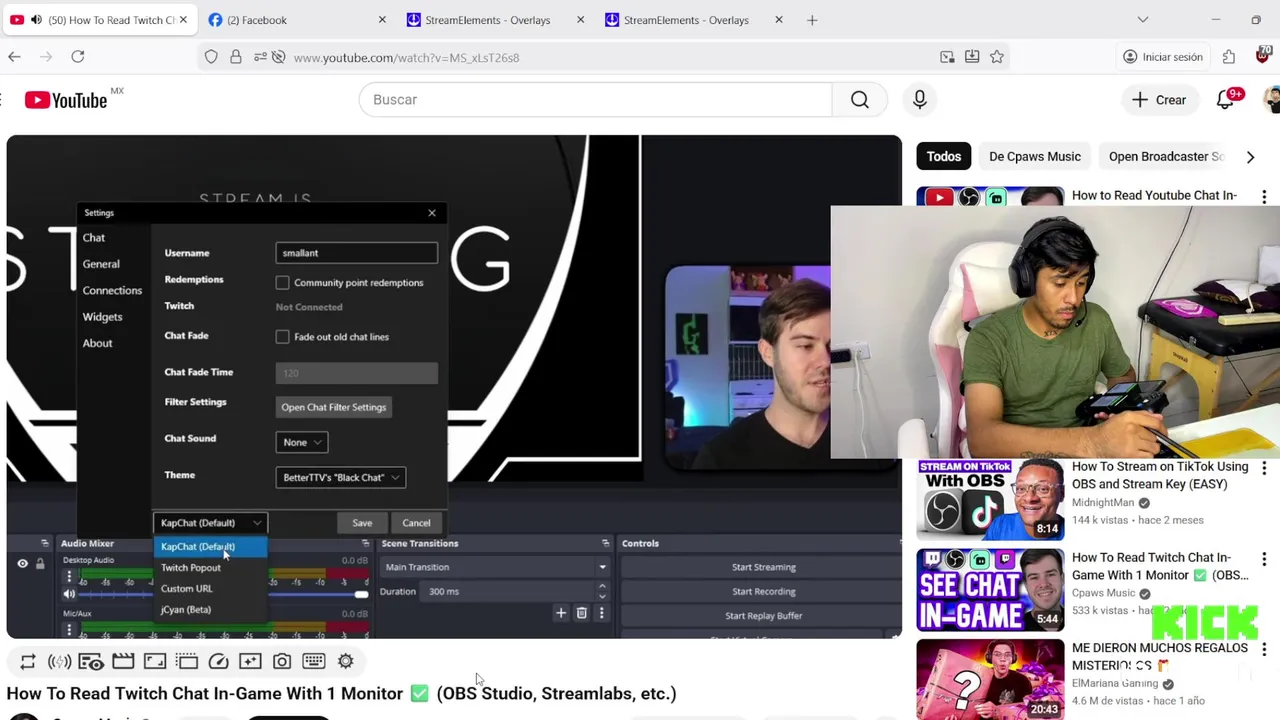
Task: Open the browser extensions puzzle icon
Action: pos(1229,57)
